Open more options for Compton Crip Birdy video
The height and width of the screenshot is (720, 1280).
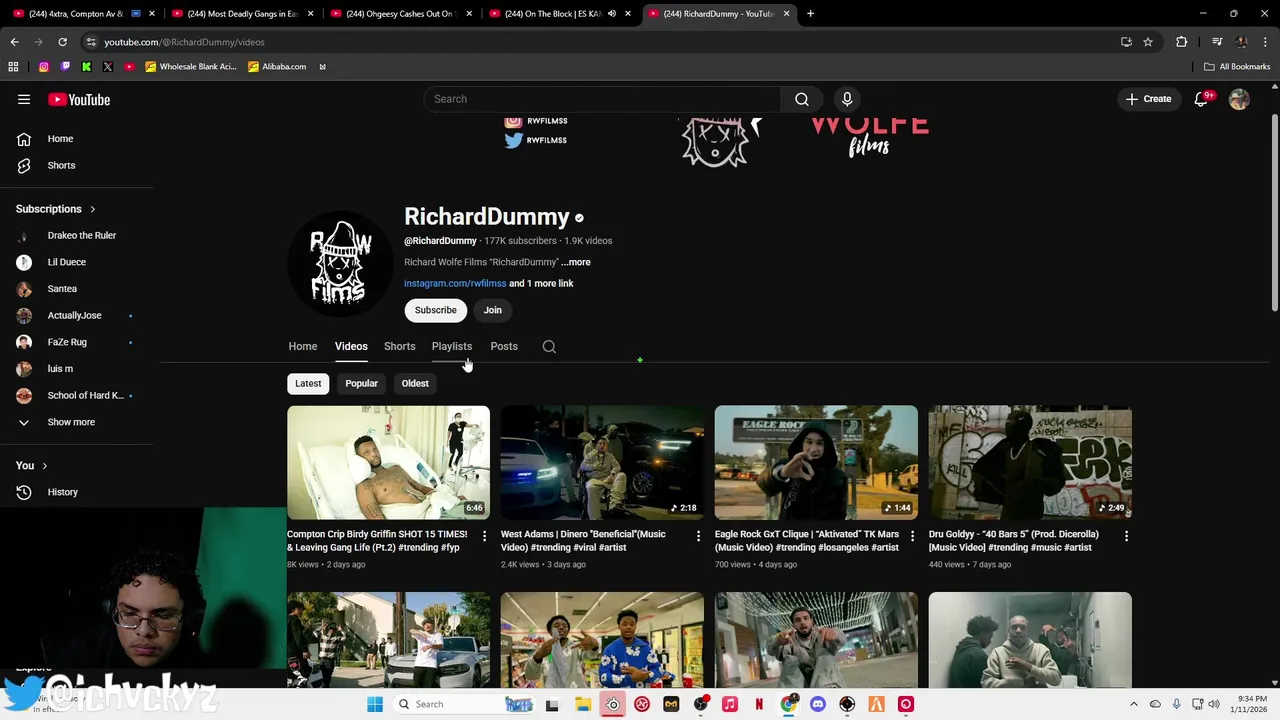tap(484, 536)
